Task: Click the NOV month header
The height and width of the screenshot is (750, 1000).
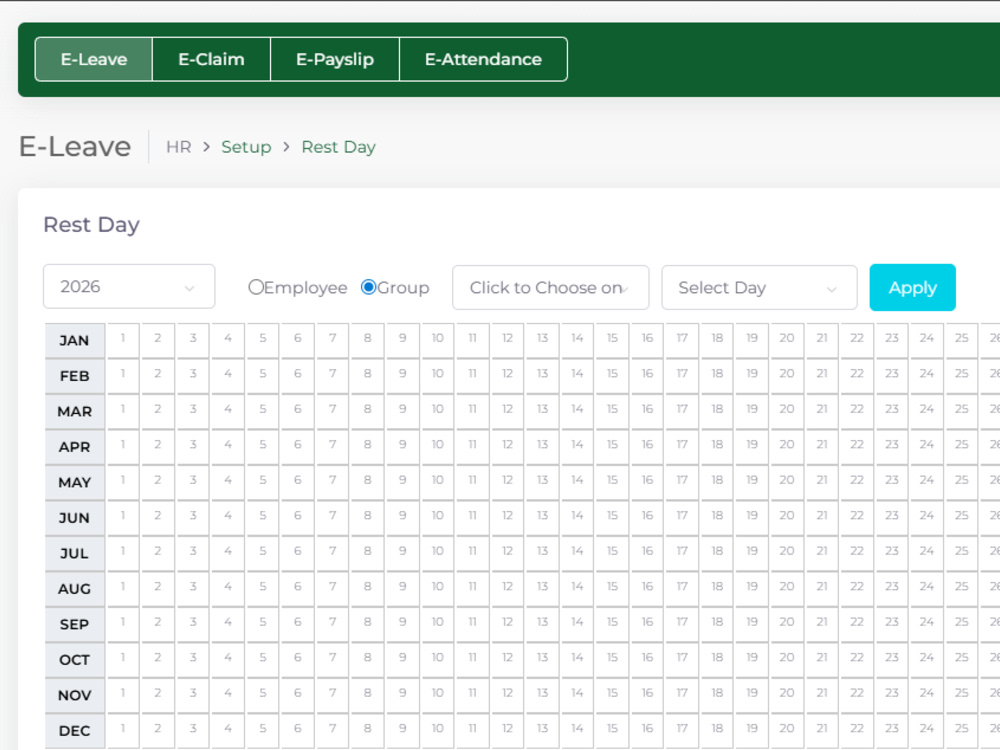Action: click(75, 695)
